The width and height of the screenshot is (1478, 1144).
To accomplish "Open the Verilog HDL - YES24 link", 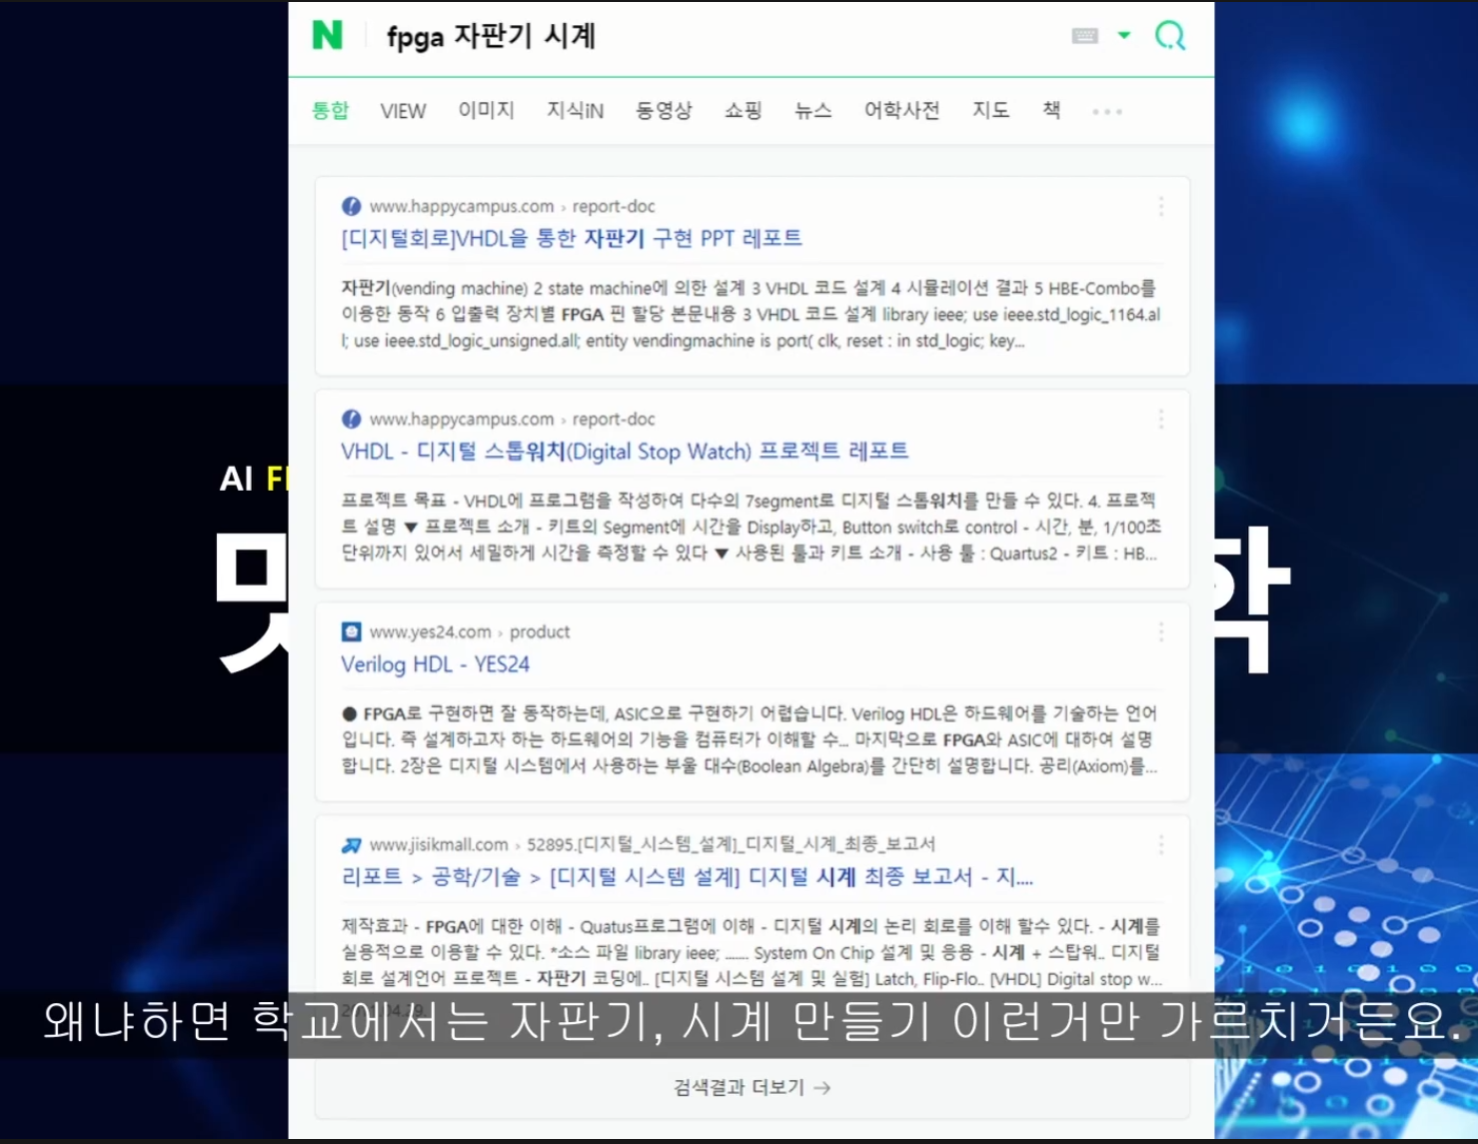I will [435, 664].
